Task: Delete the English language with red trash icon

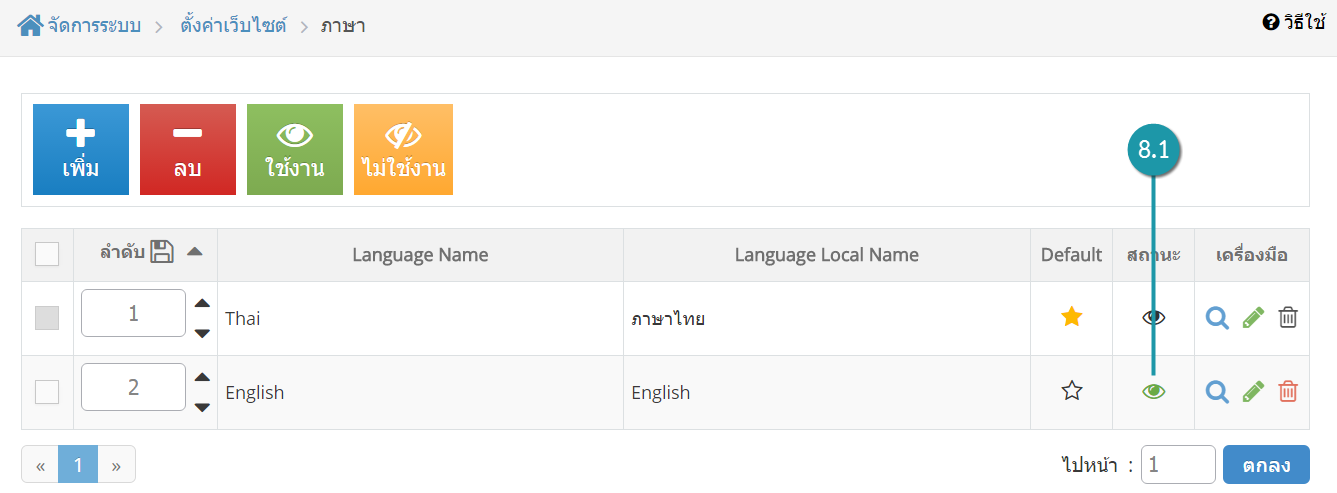Action: point(1288,391)
